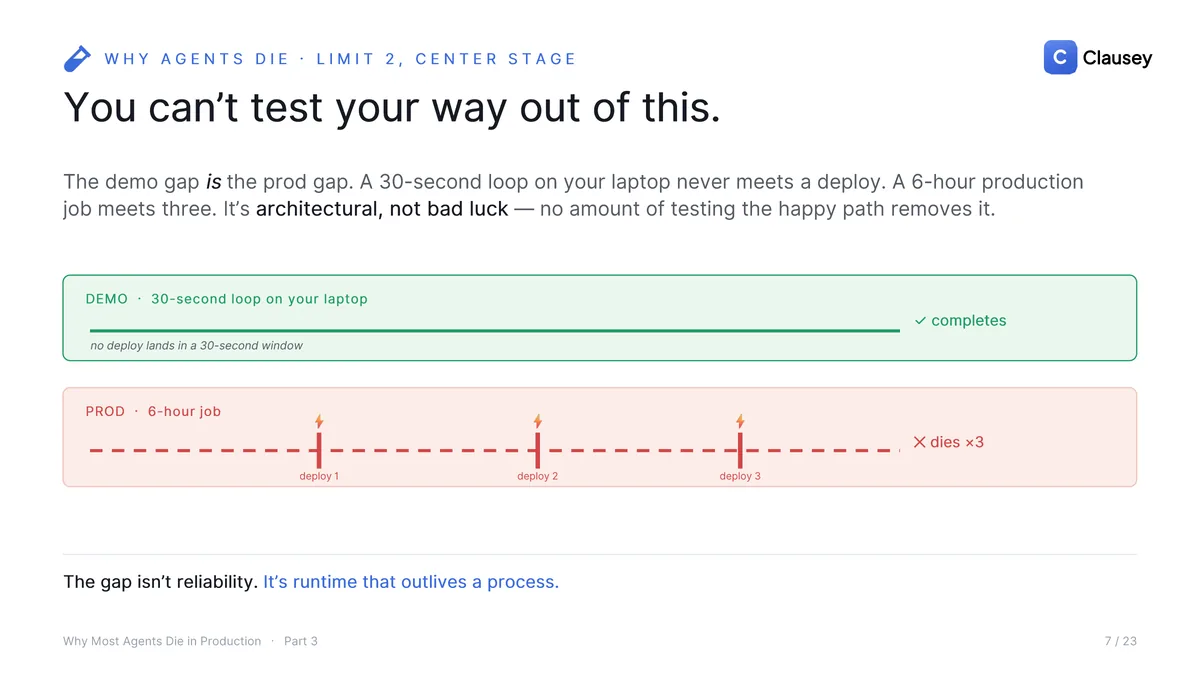The image size is (1200, 675).
Task: Click the slide title about testing your way out
Action: coord(392,107)
